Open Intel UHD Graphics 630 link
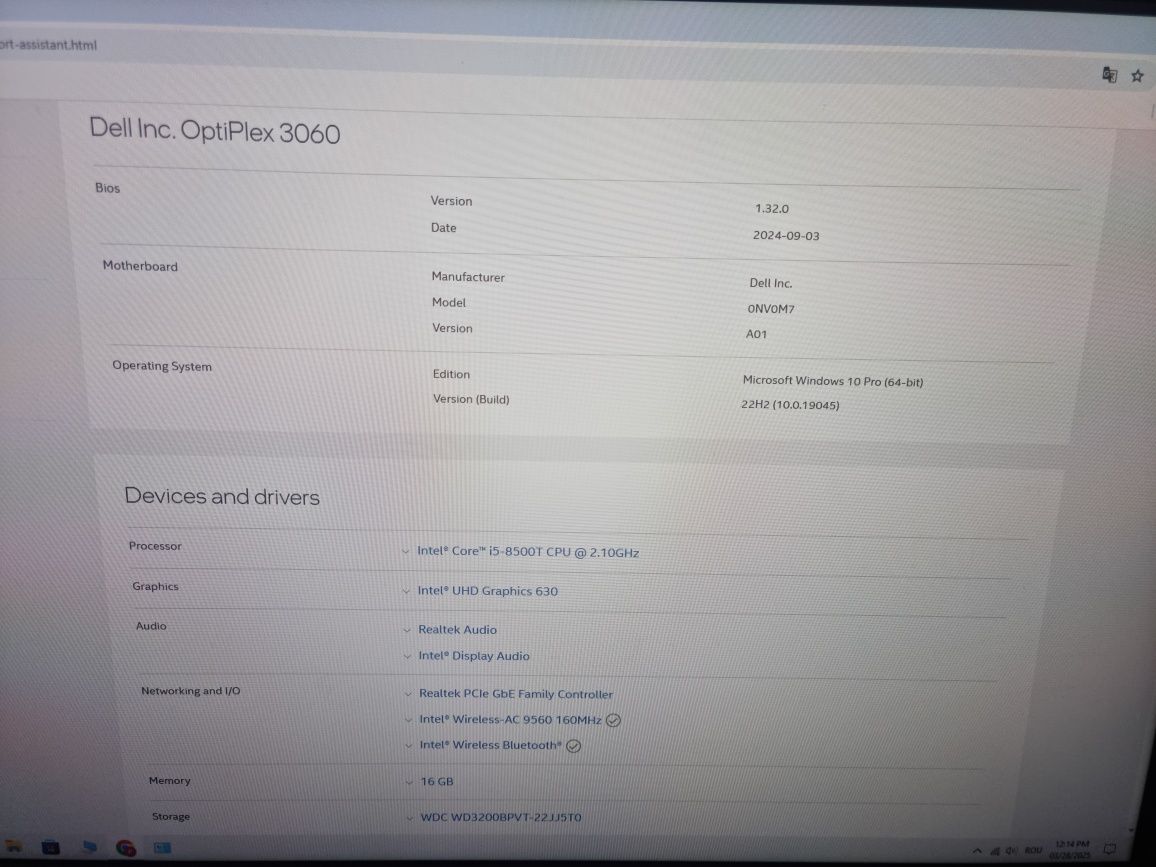The height and width of the screenshot is (867, 1156). point(487,591)
